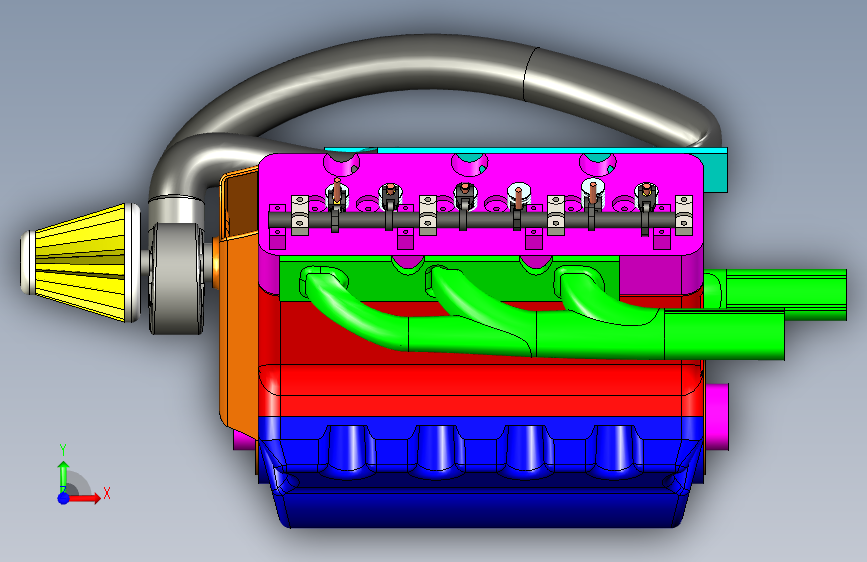
Task: Click the blue Z axis dot of triad
Action: point(64,498)
